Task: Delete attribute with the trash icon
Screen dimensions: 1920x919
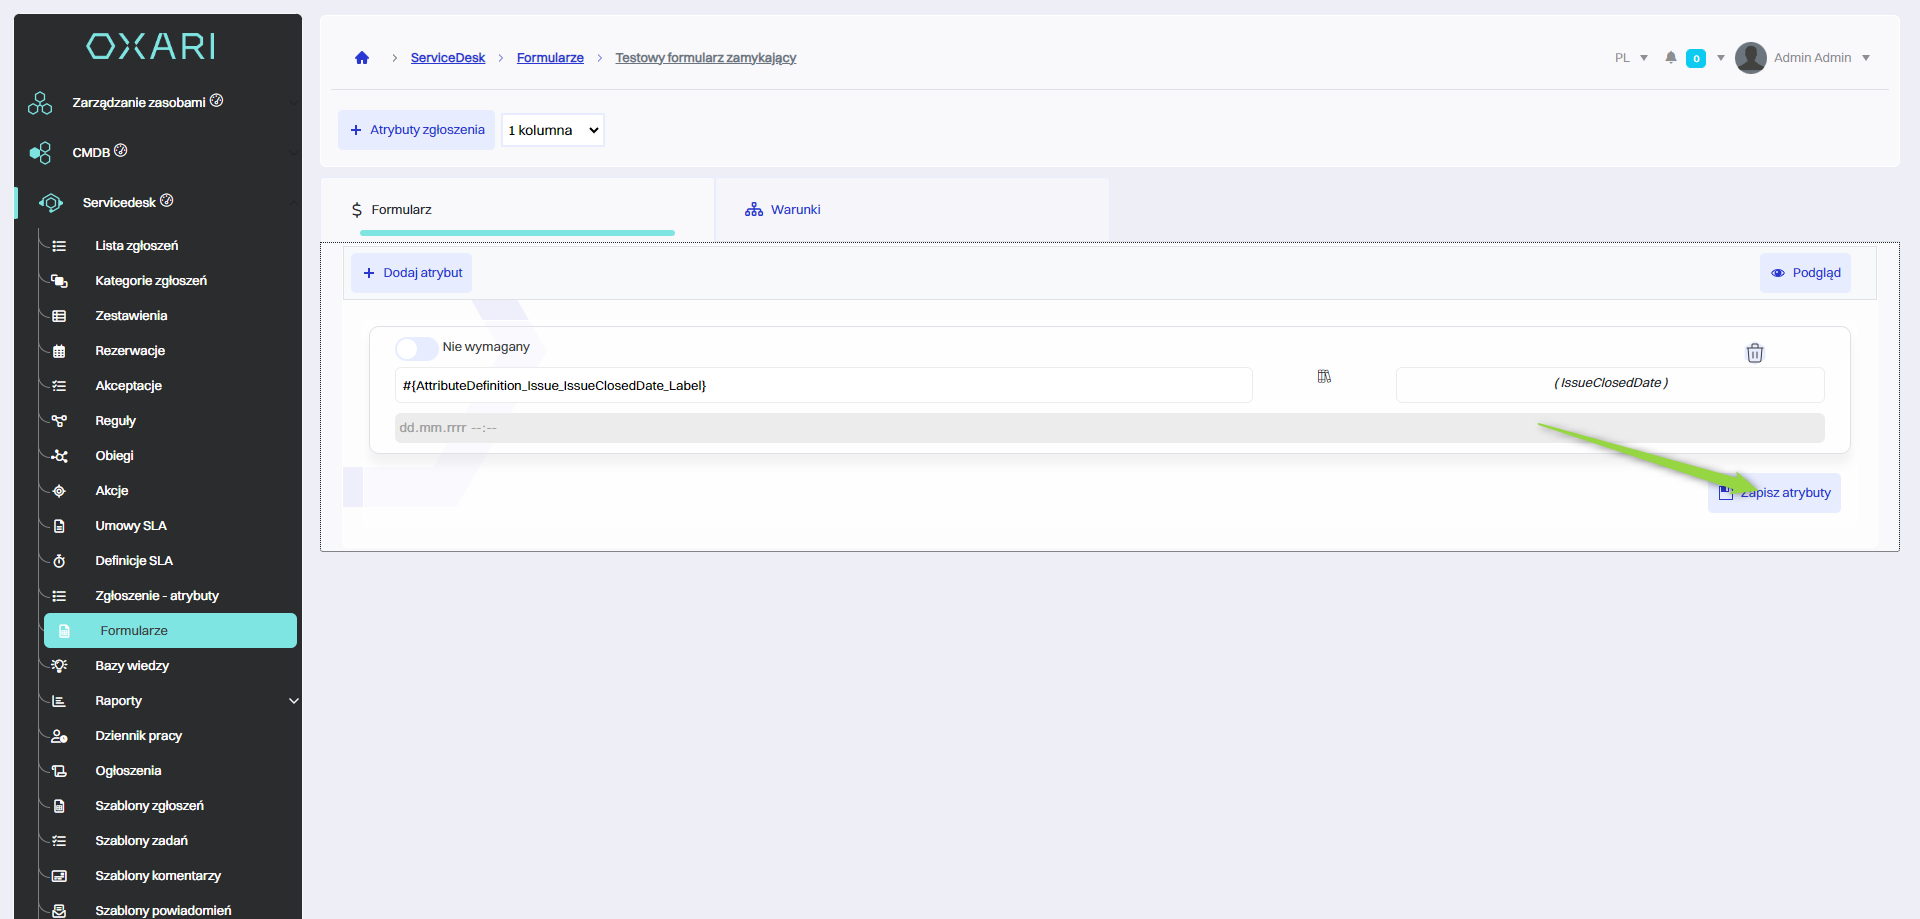Action: pyautogui.click(x=1754, y=353)
